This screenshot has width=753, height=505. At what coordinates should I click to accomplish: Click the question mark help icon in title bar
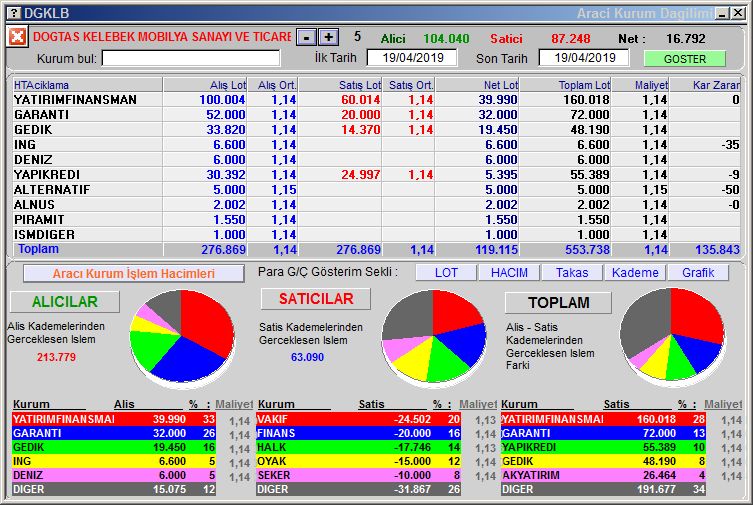coord(14,13)
